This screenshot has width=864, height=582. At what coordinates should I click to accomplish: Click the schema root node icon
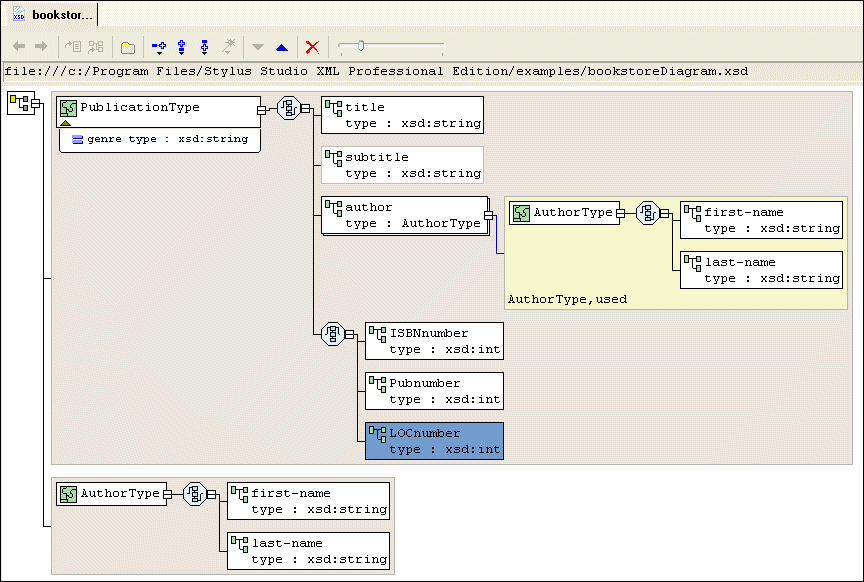point(18,102)
